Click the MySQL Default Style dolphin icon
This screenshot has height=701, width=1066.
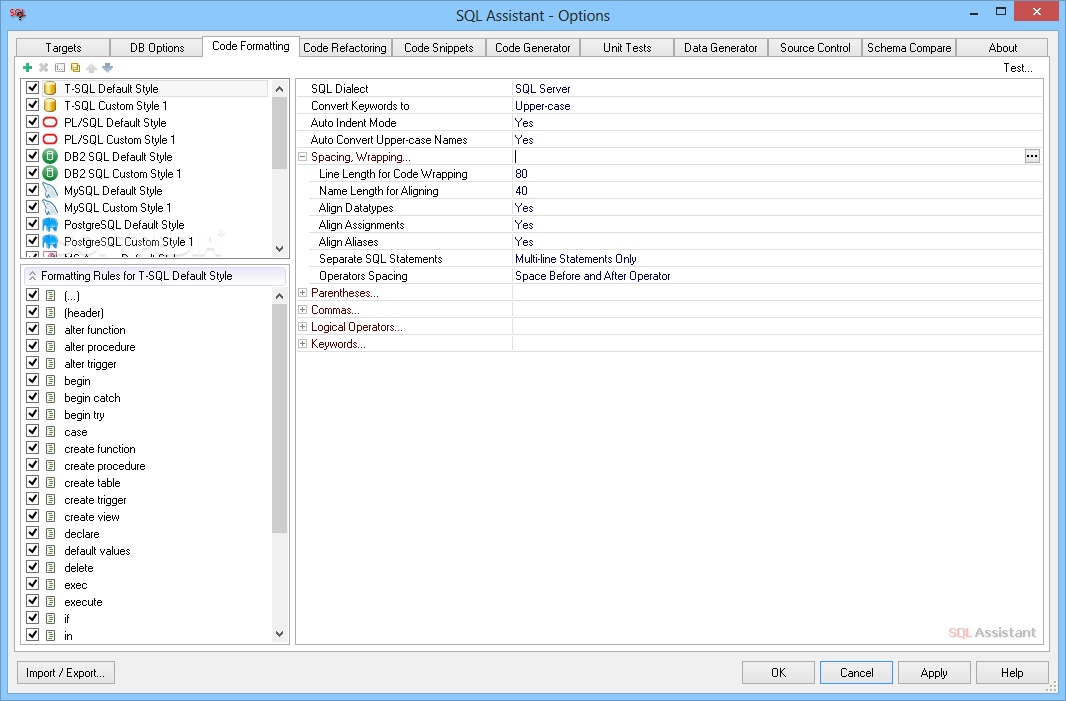coord(50,190)
